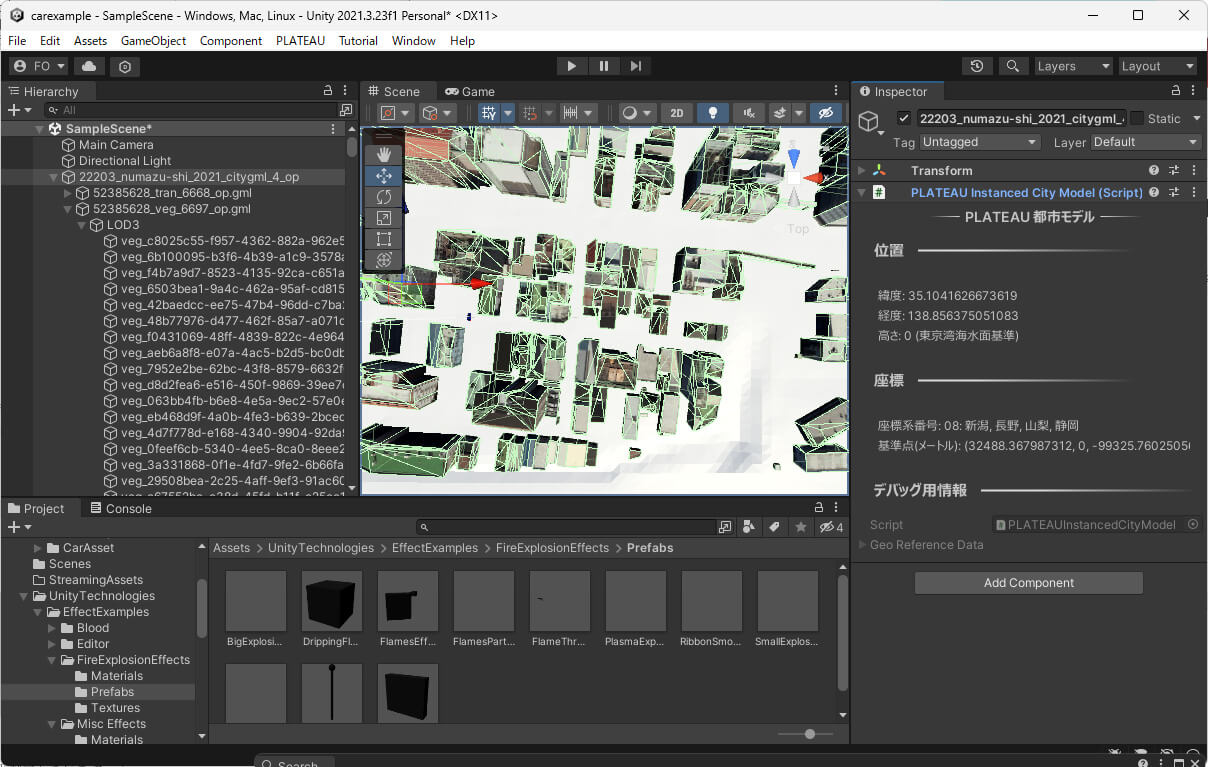Open the Window menu
Screen dimensions: 1208x767
[413, 41]
